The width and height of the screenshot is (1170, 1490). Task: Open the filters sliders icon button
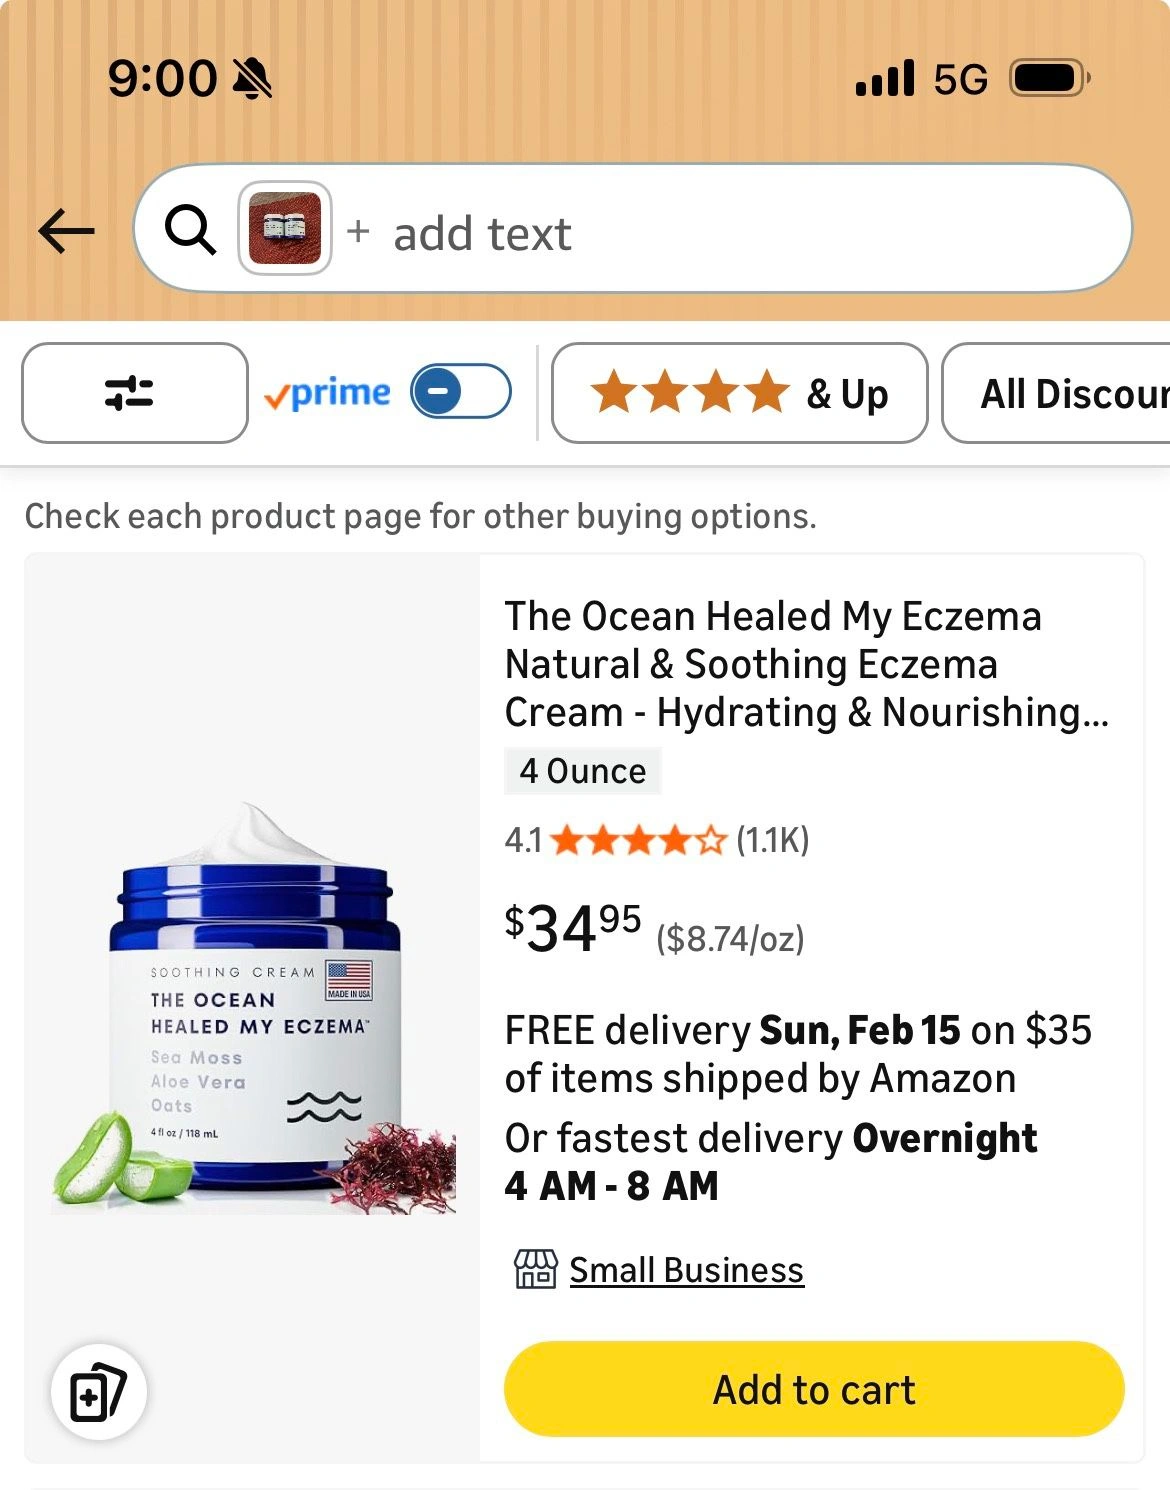(134, 393)
